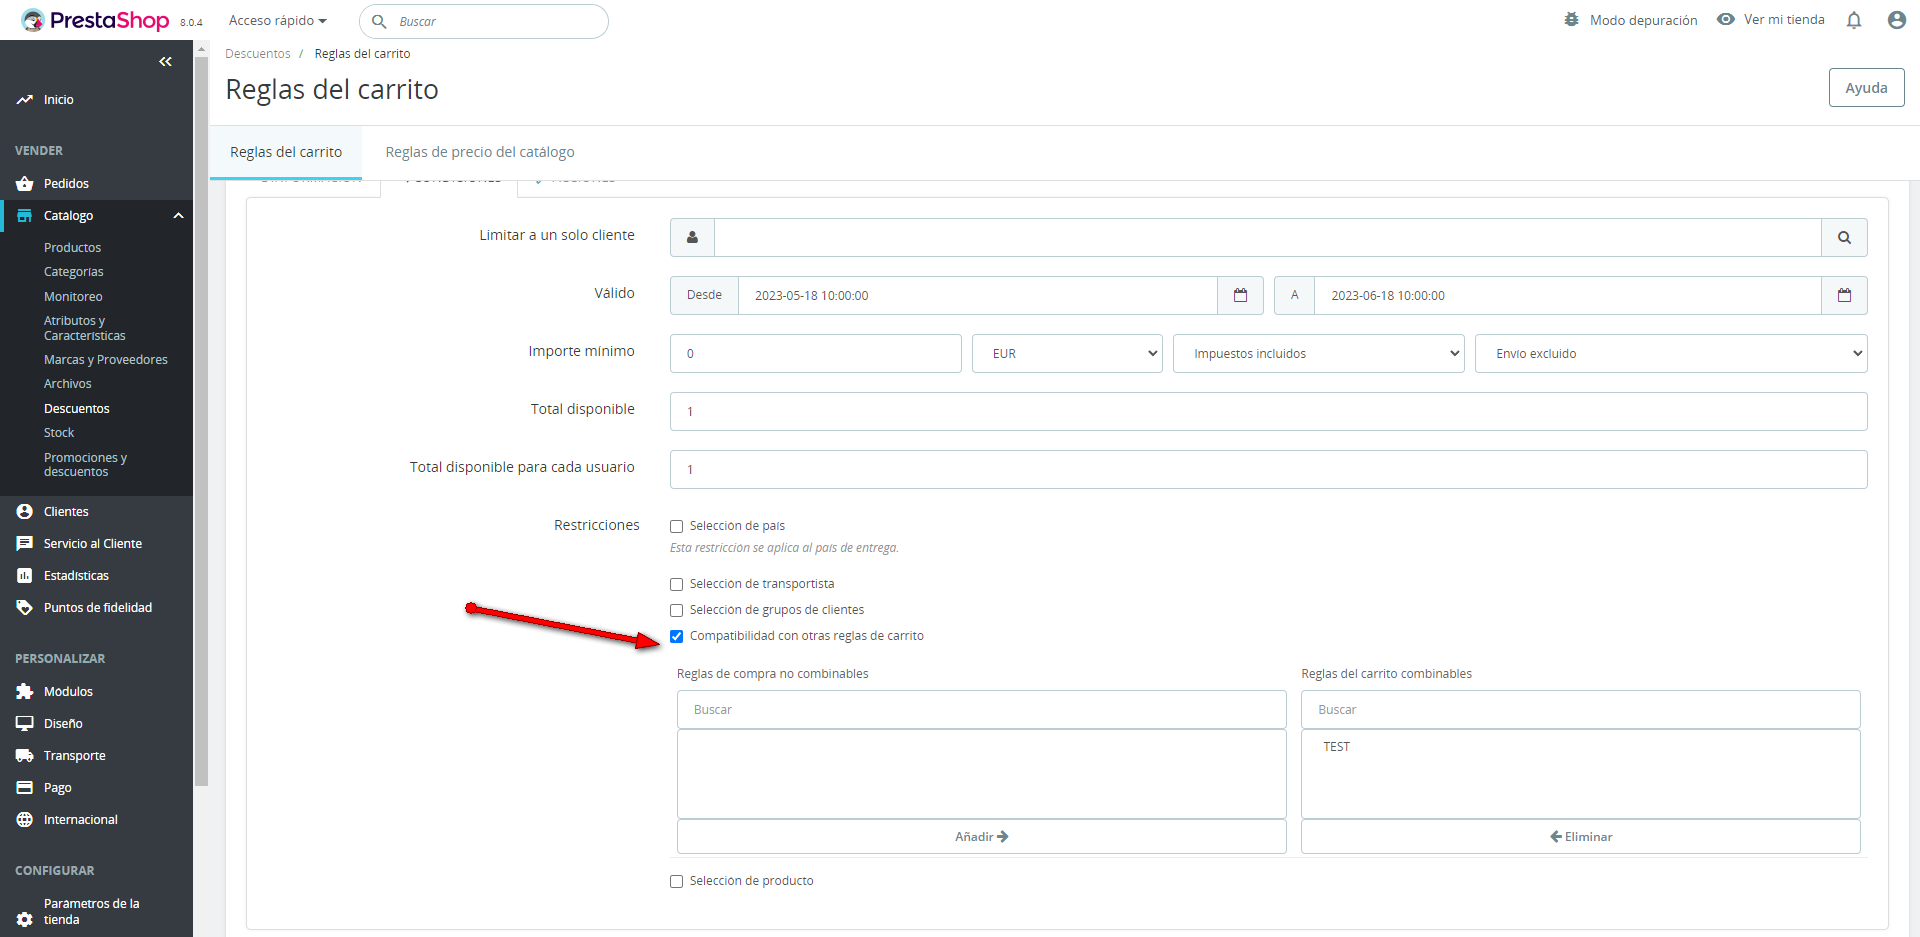Enable Seleccion de producto restriction
Viewport: 1920px width, 937px height.
tap(676, 881)
